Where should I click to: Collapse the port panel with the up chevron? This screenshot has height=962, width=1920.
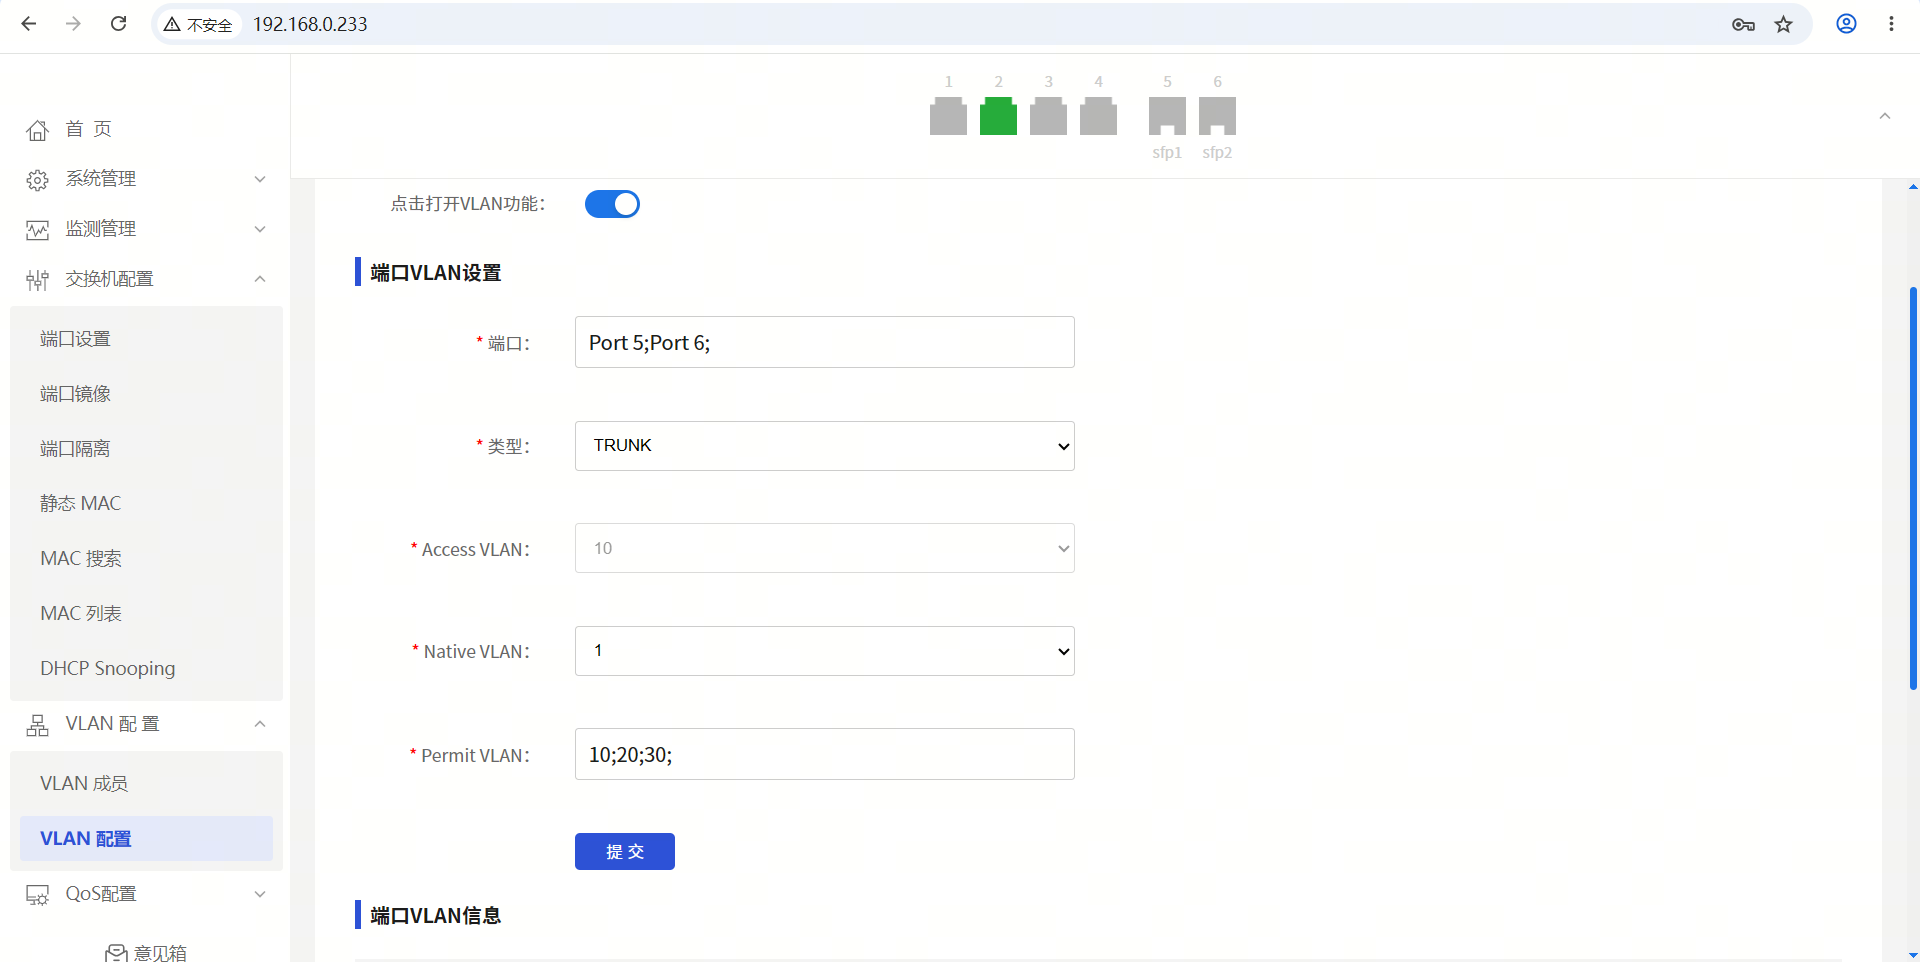tap(1885, 116)
